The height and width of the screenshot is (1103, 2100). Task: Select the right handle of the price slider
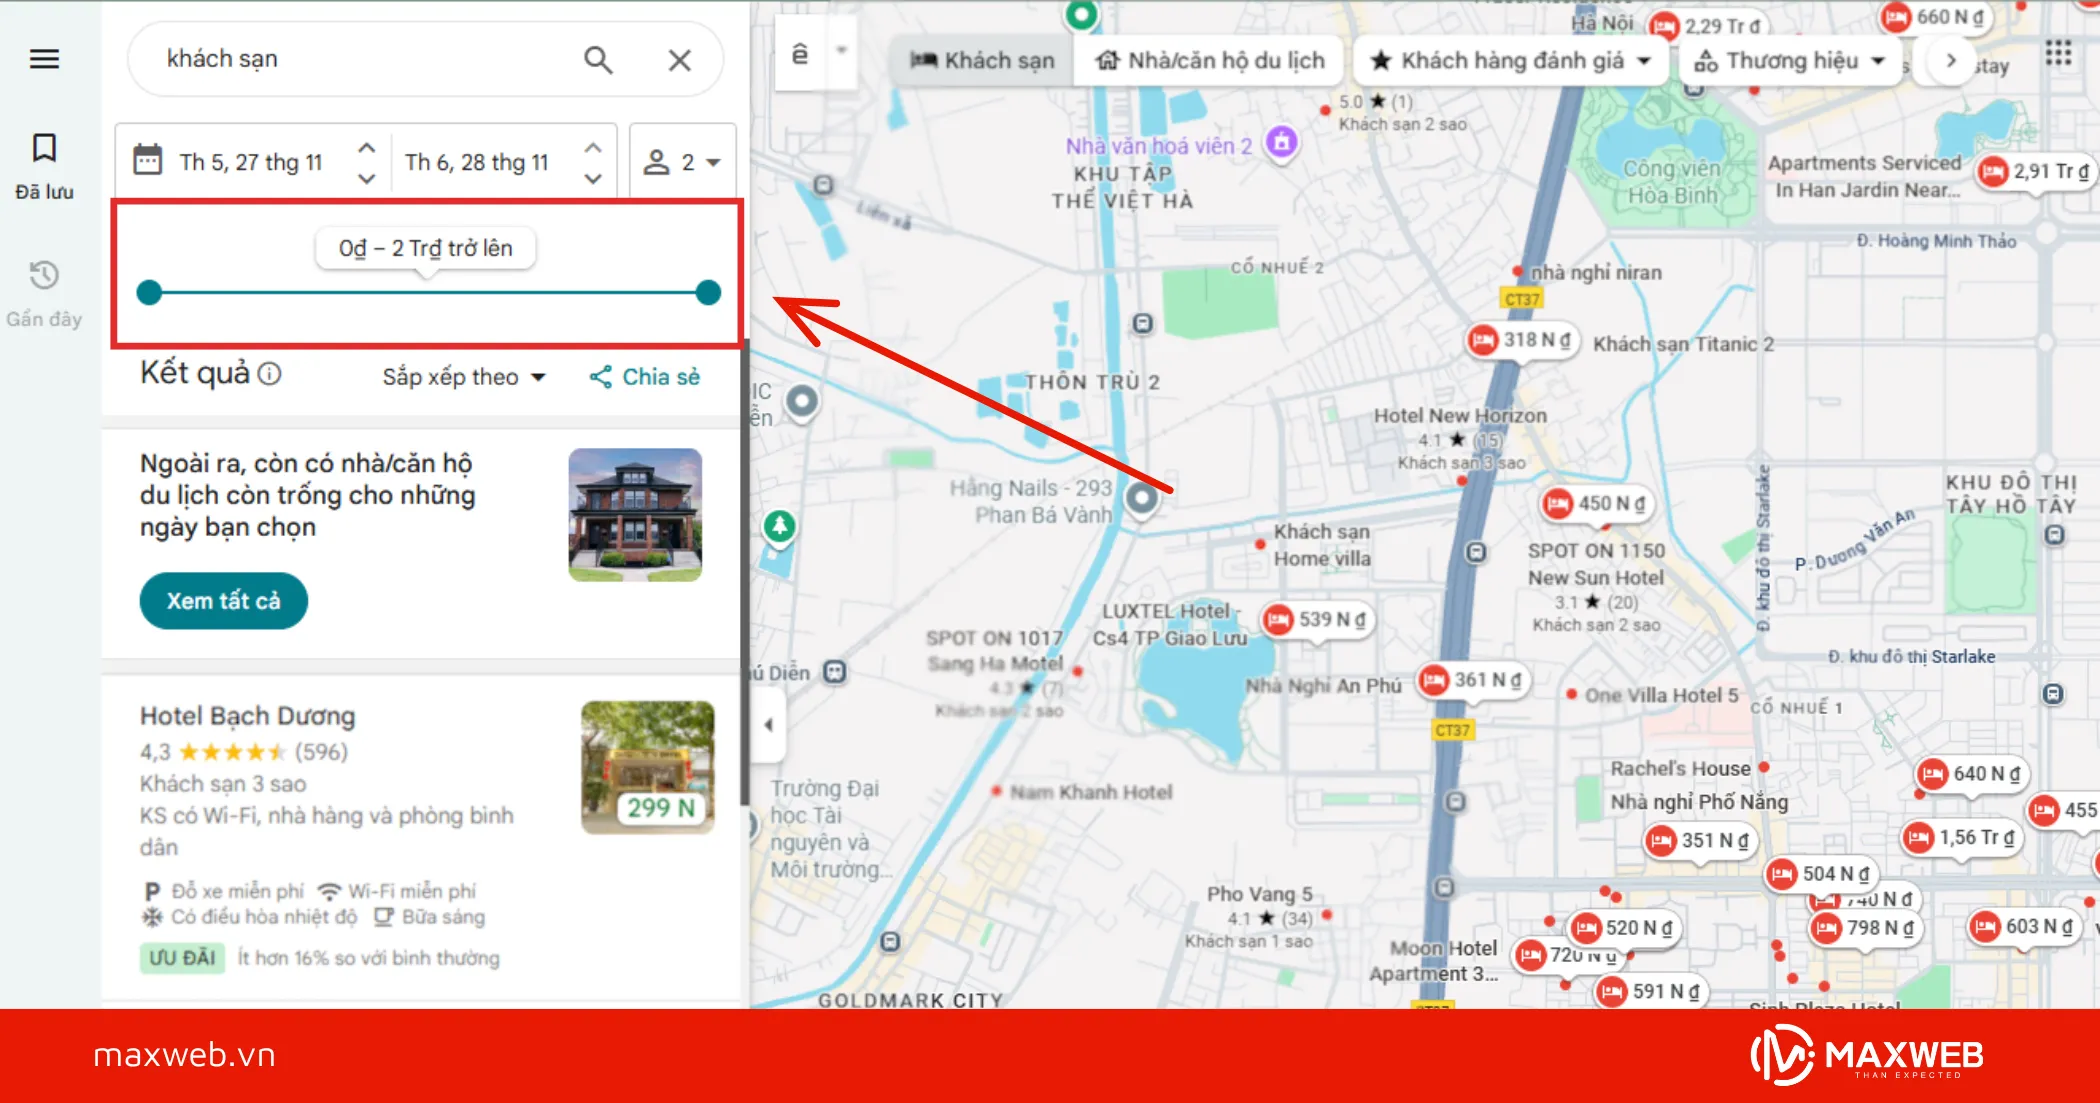tap(707, 292)
